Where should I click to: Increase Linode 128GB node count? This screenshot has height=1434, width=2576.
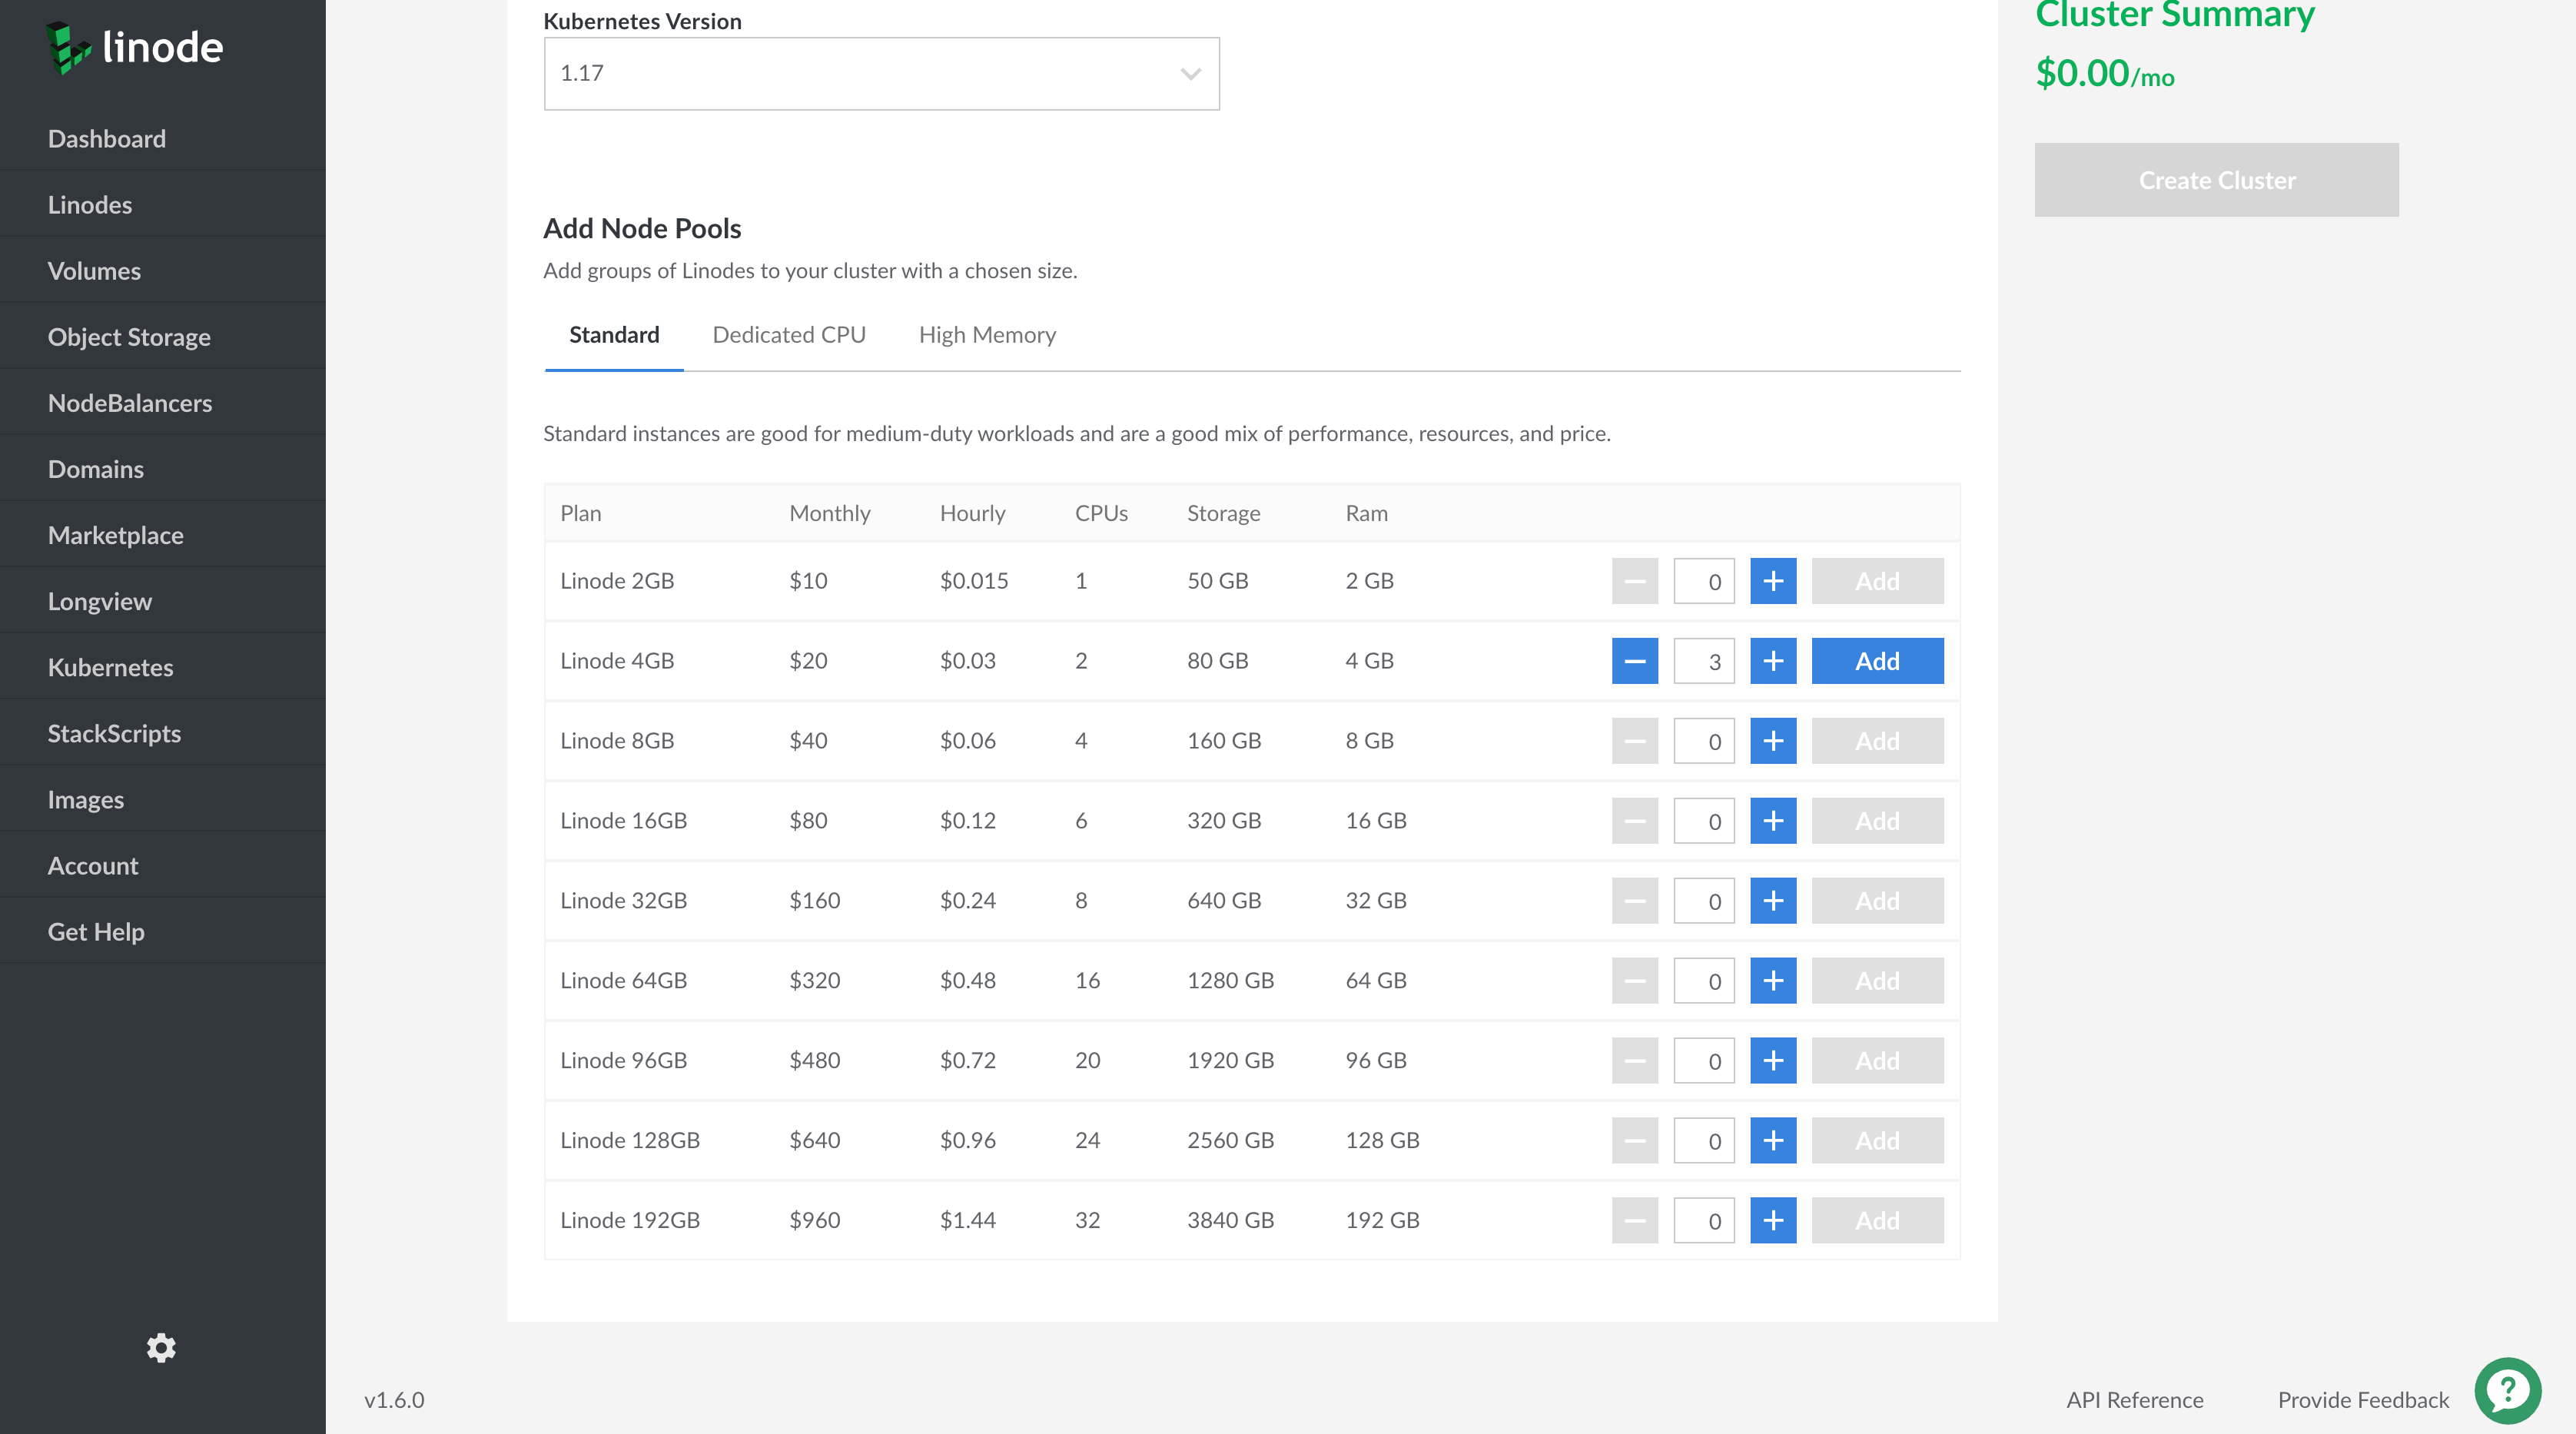[1772, 1141]
